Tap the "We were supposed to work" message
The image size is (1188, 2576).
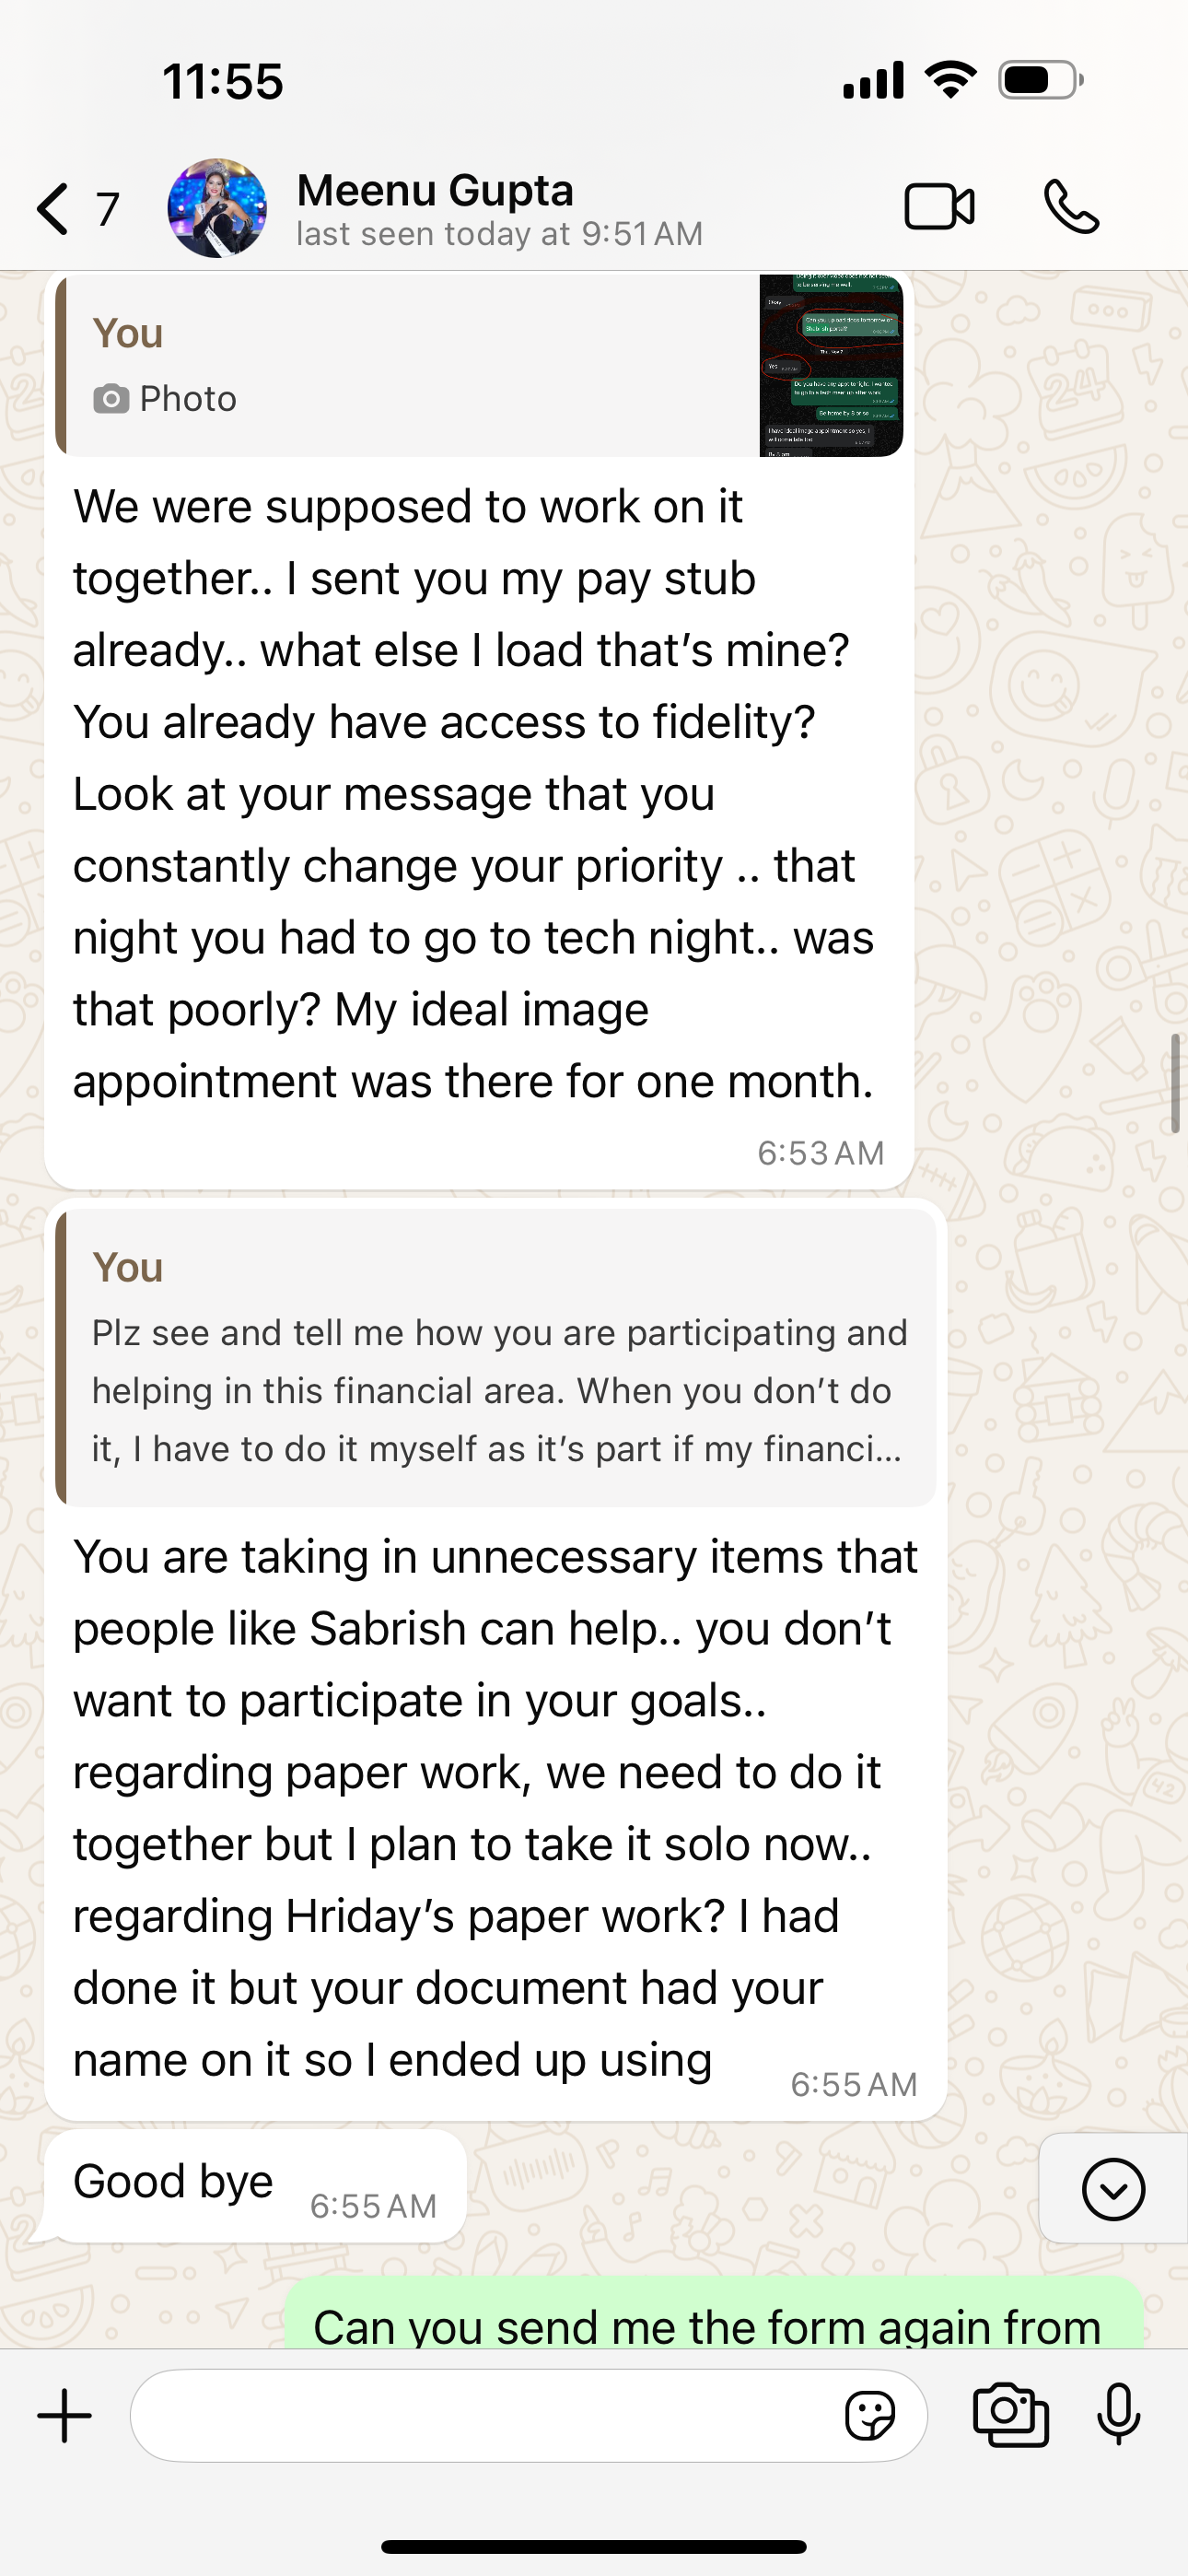tap(473, 794)
